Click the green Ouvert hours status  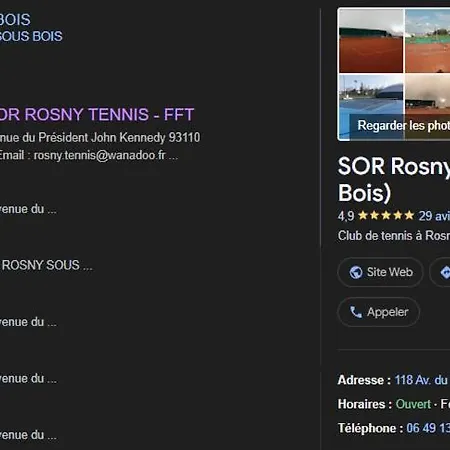413,404
